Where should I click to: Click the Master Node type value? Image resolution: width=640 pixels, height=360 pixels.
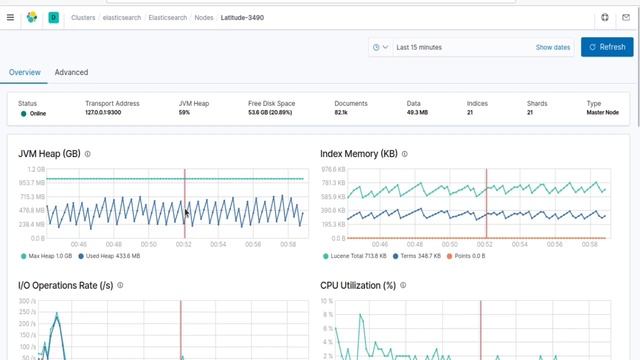pyautogui.click(x=602, y=112)
